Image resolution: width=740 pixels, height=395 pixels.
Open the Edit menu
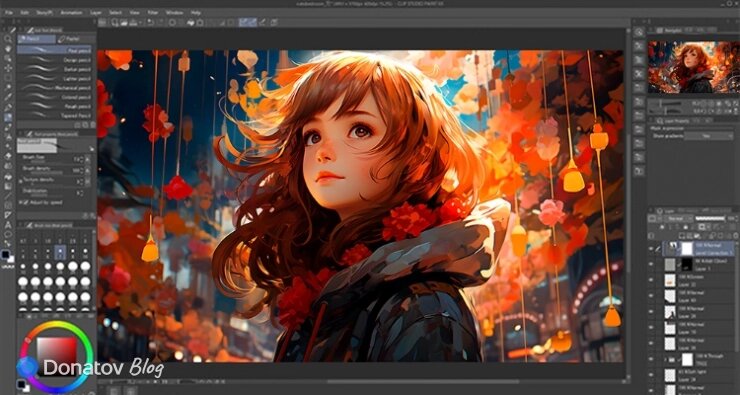point(24,13)
